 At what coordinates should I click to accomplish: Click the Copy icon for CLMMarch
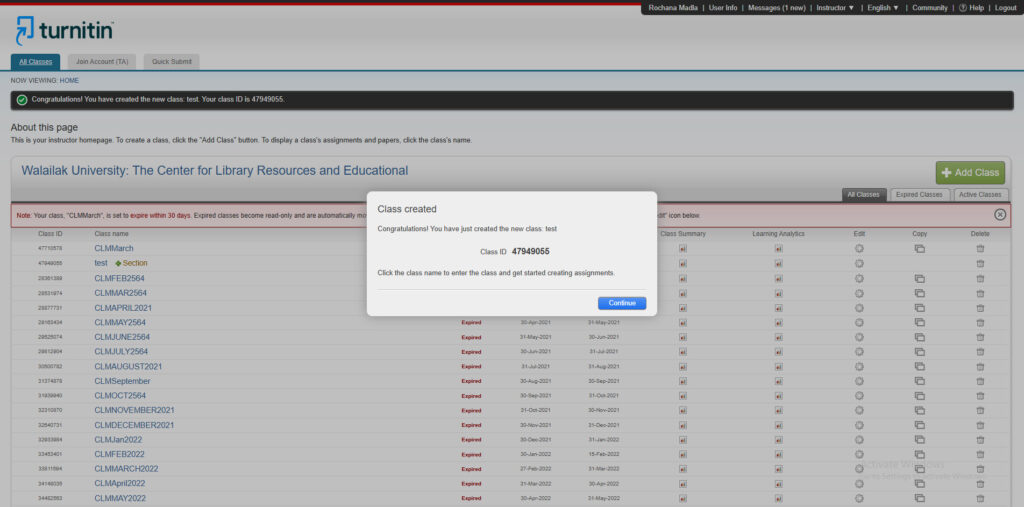(x=920, y=248)
